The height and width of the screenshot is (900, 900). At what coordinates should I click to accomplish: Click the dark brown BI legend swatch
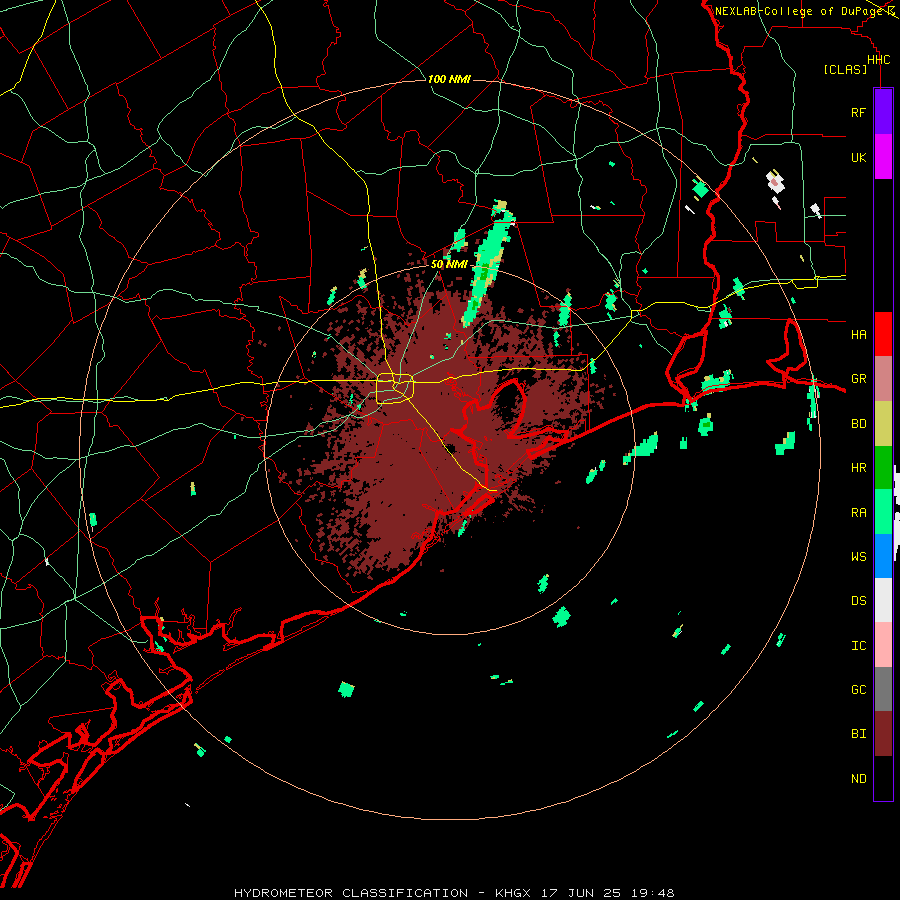(883, 734)
